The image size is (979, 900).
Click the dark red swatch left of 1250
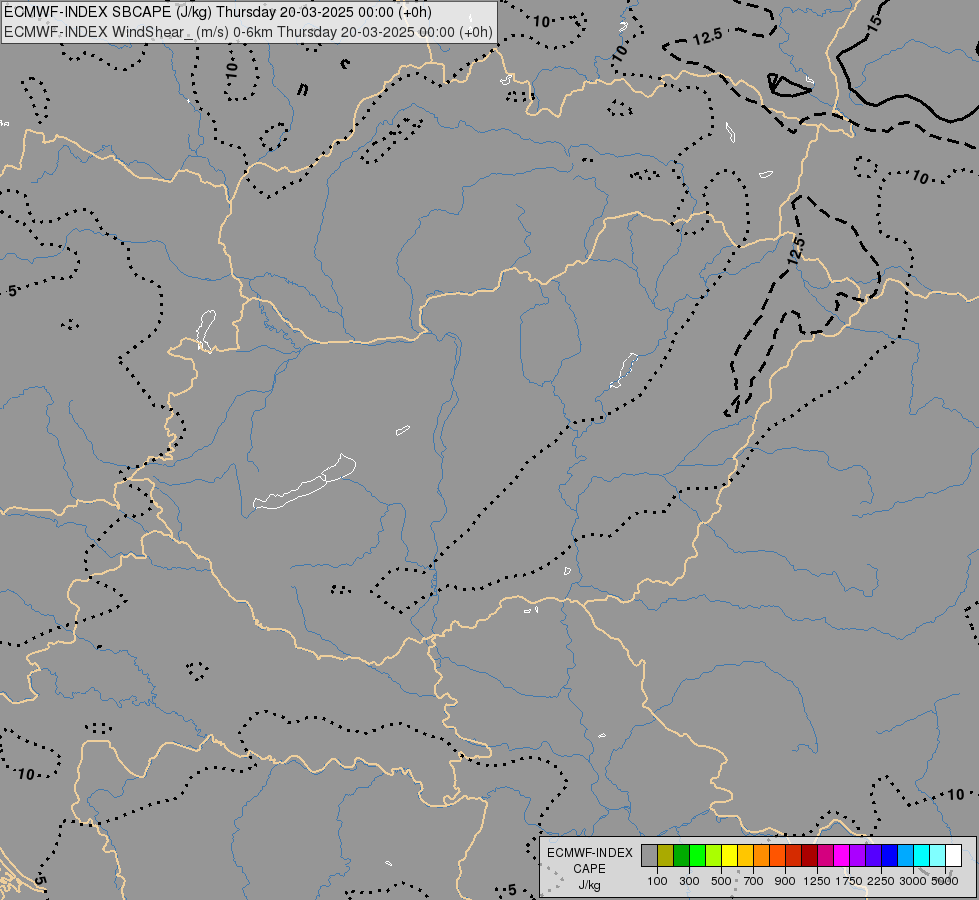tap(810, 856)
